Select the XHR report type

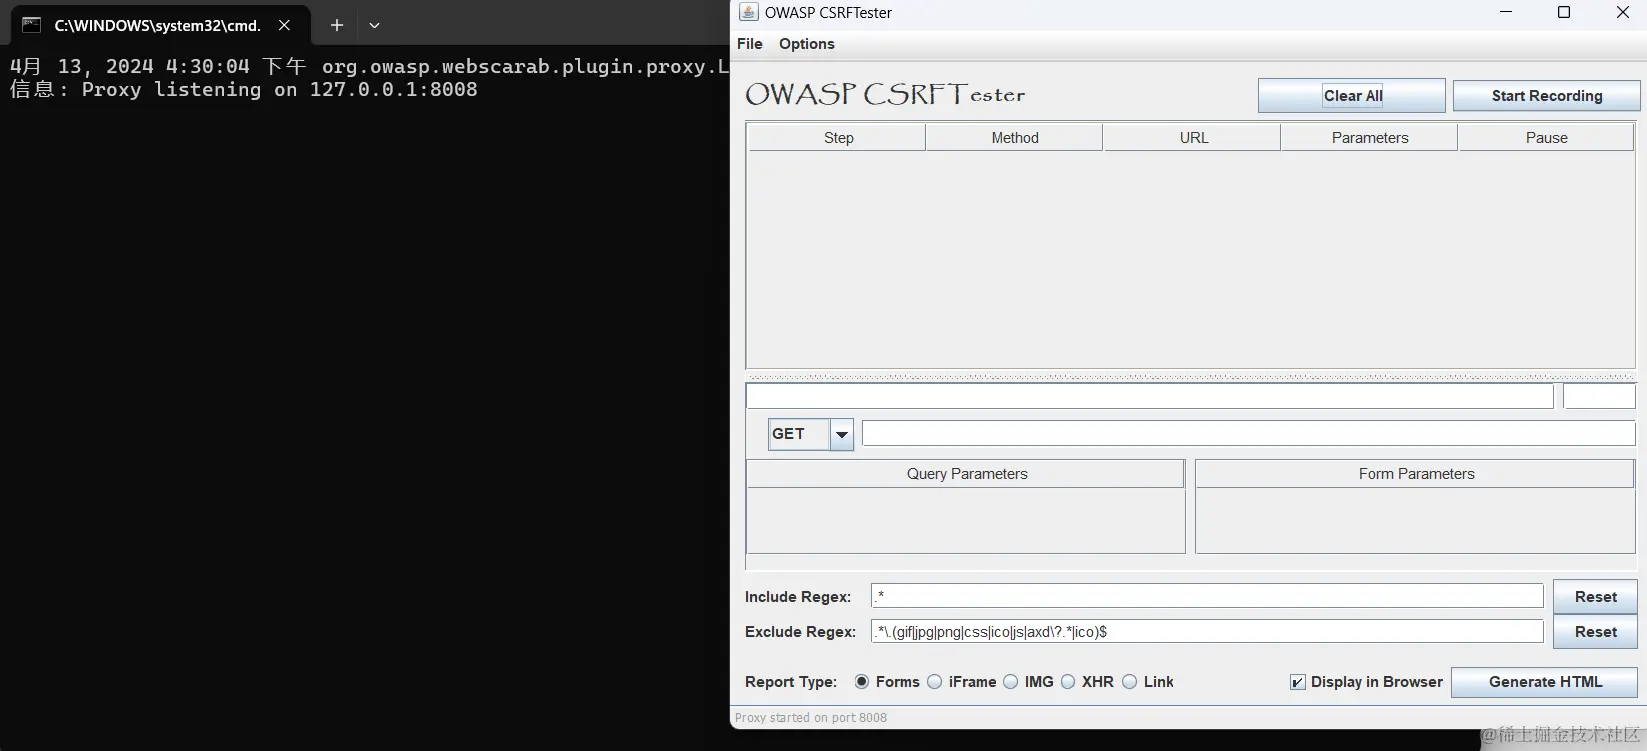tap(1068, 682)
